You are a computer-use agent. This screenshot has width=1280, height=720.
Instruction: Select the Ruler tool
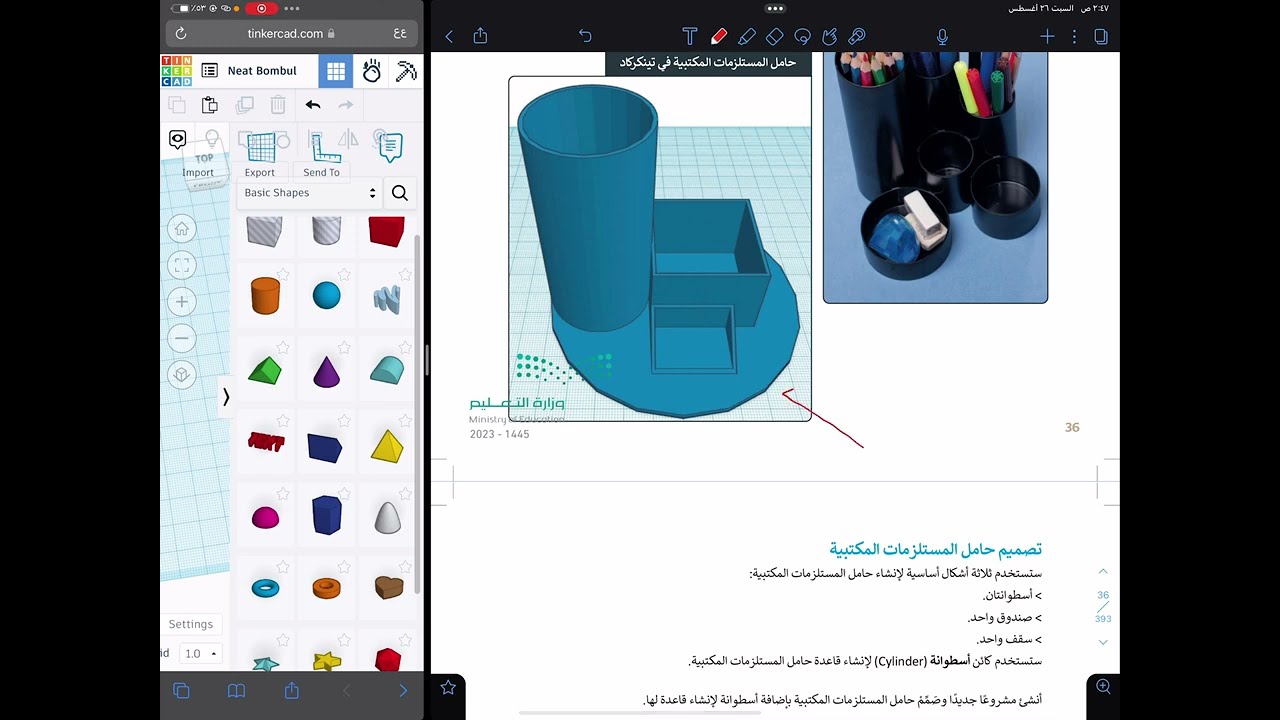click(x=325, y=147)
